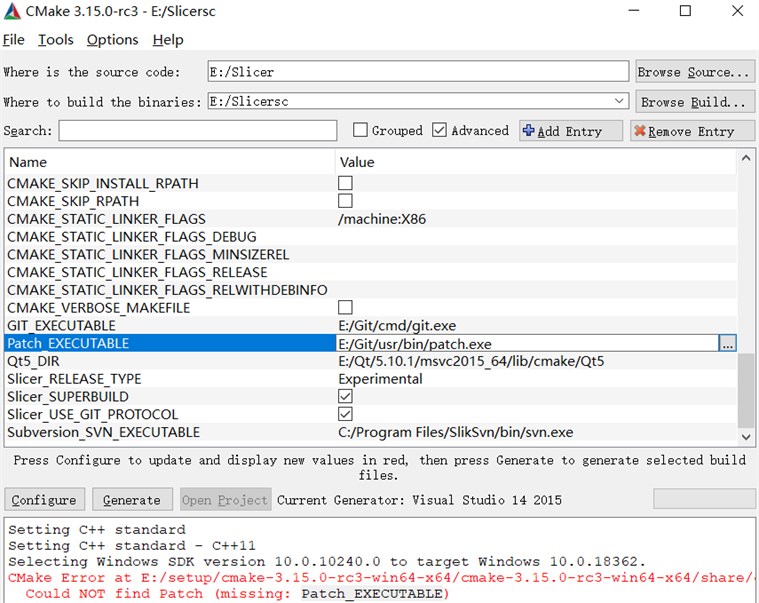Uncheck Slicer_USE_GIT_PROTOCOL checkbox

pyautogui.click(x=345, y=414)
